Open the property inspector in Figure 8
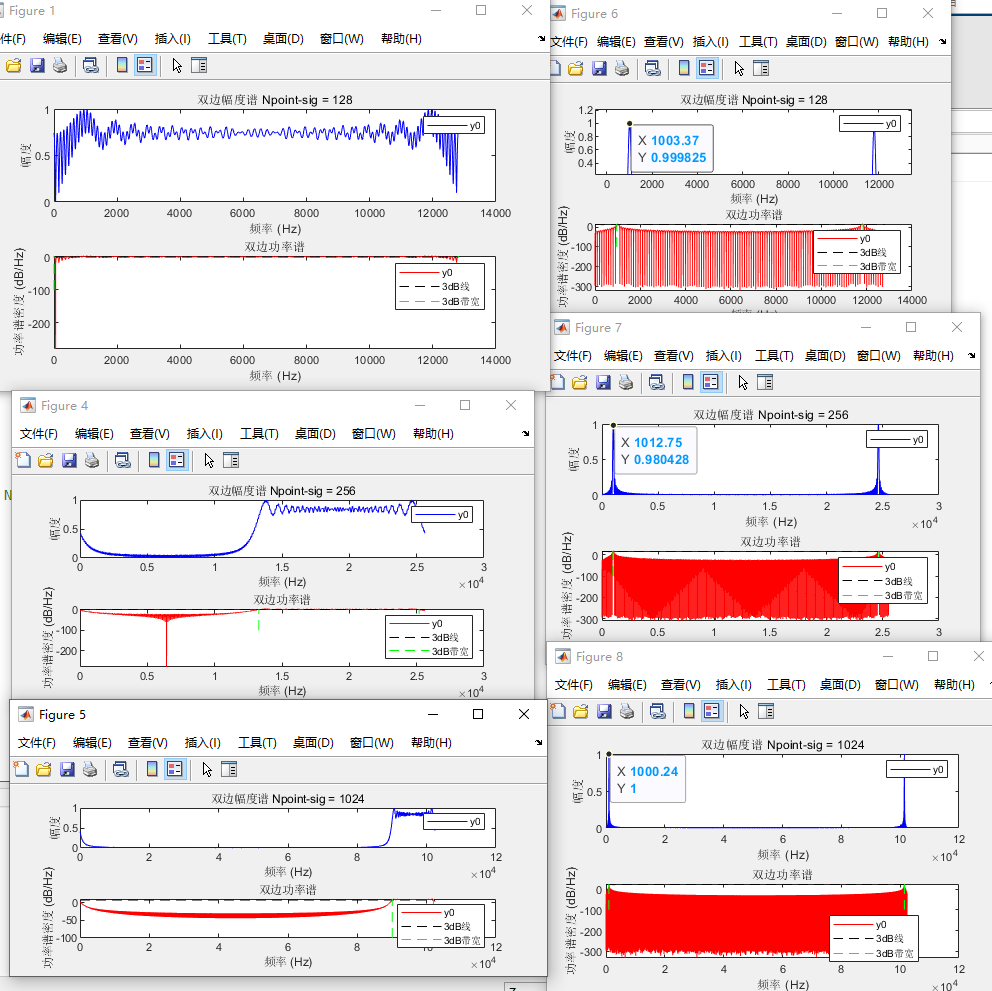The width and height of the screenshot is (992, 991). click(766, 711)
